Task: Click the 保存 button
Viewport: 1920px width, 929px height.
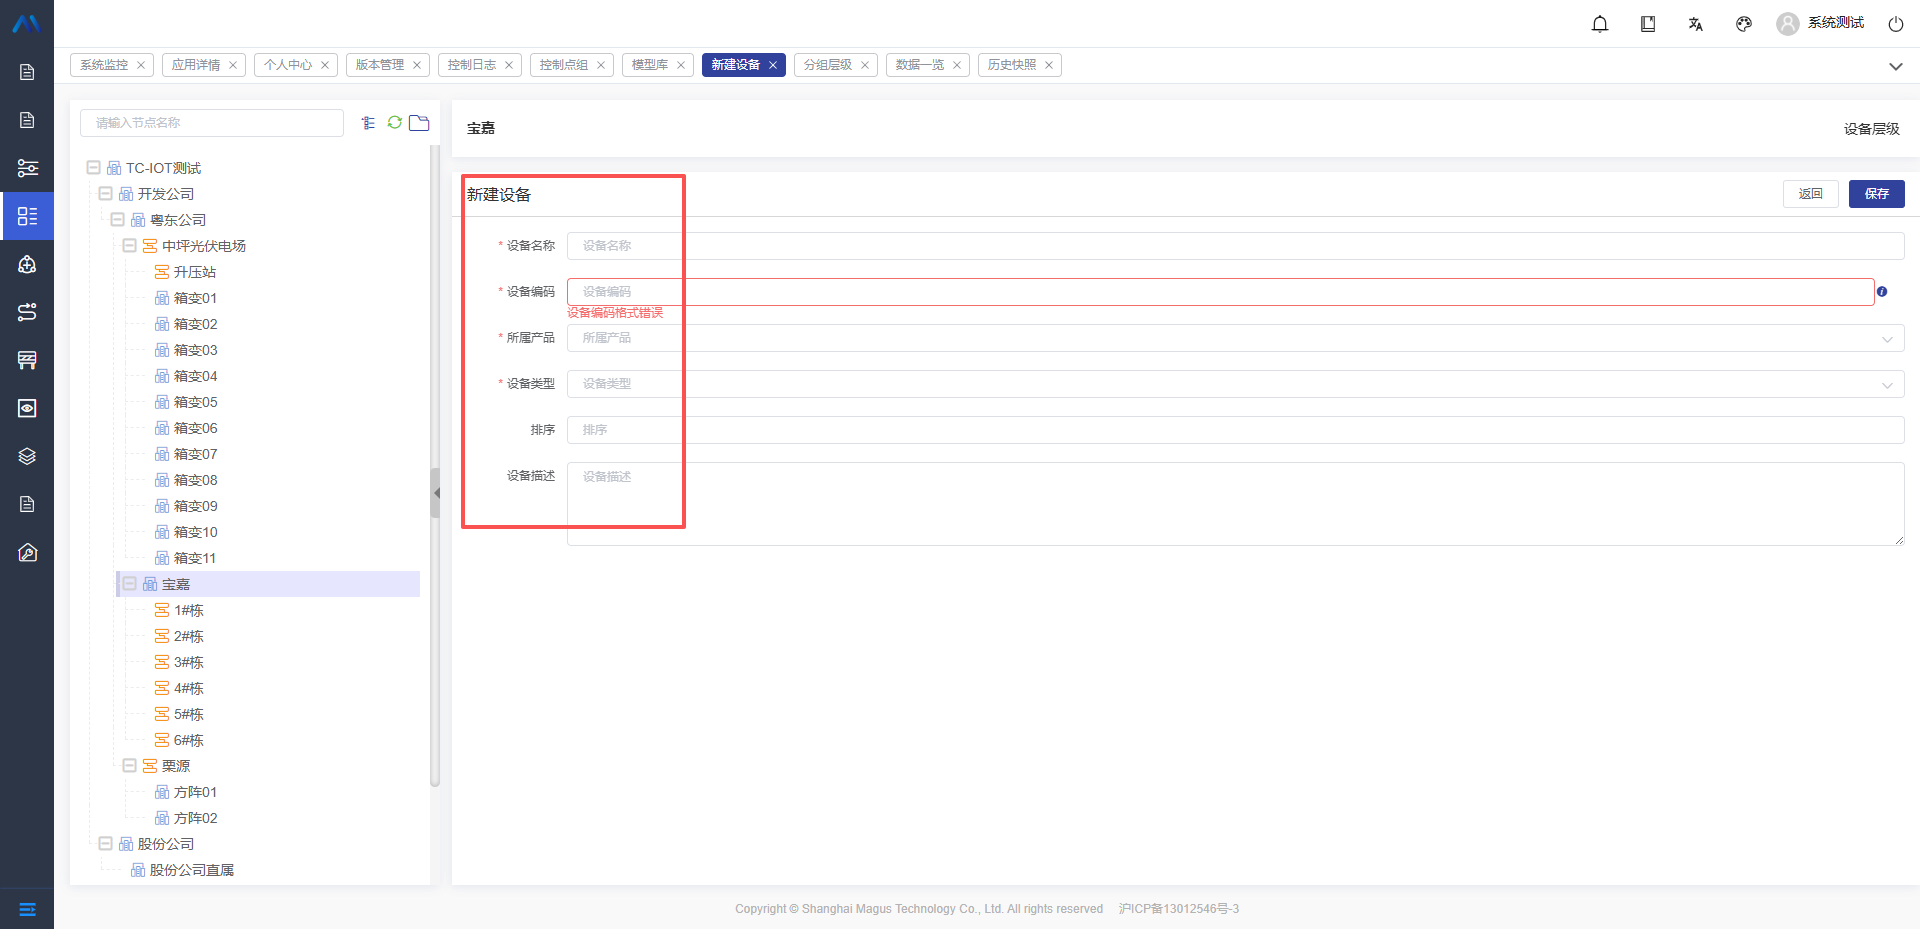Action: (1876, 194)
